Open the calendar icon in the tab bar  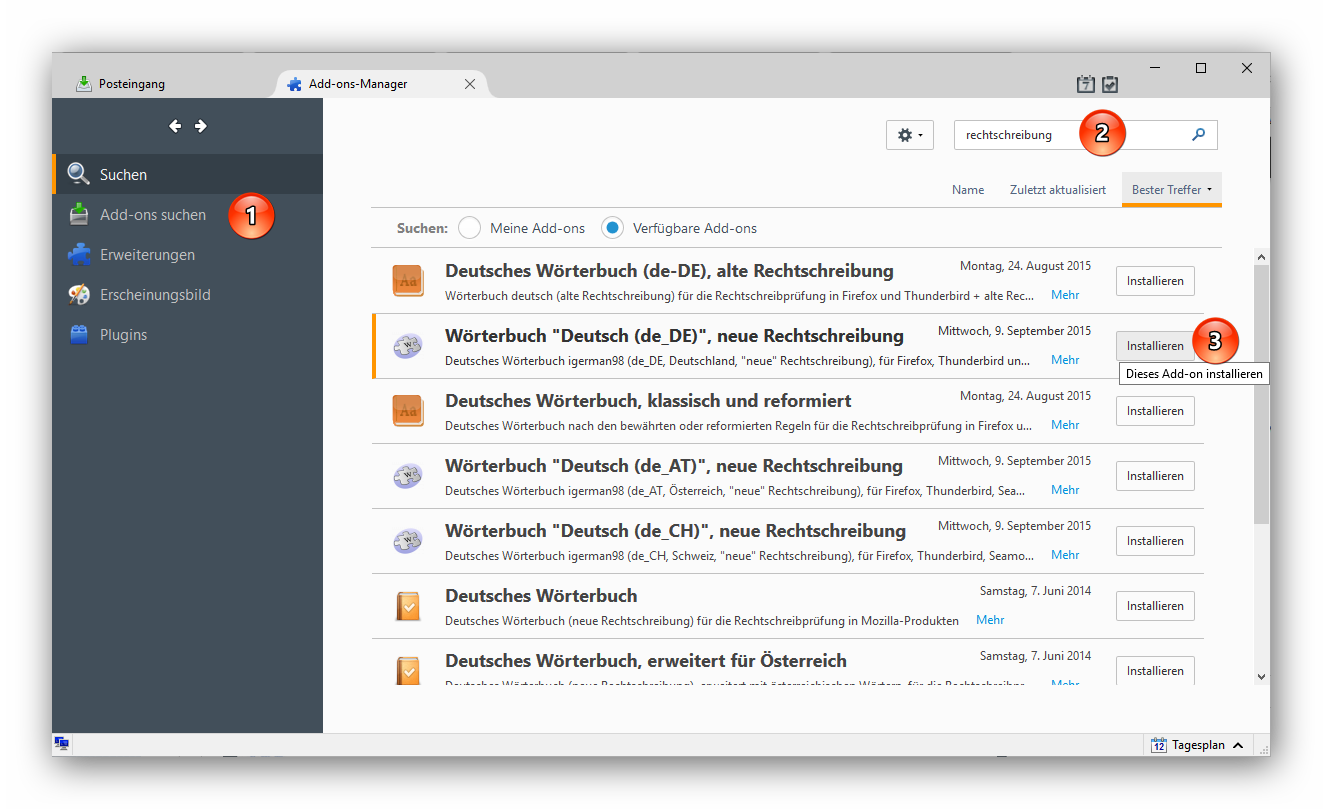(1085, 84)
